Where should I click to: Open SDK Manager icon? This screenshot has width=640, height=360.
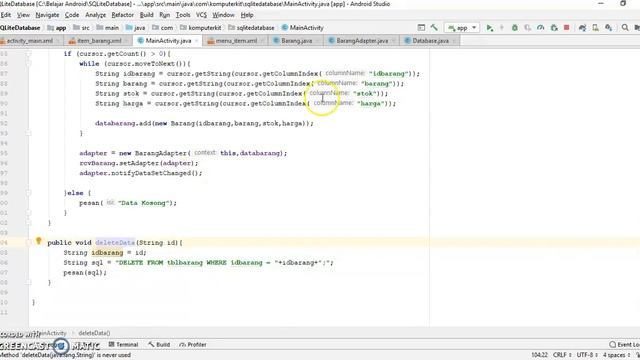(609, 28)
